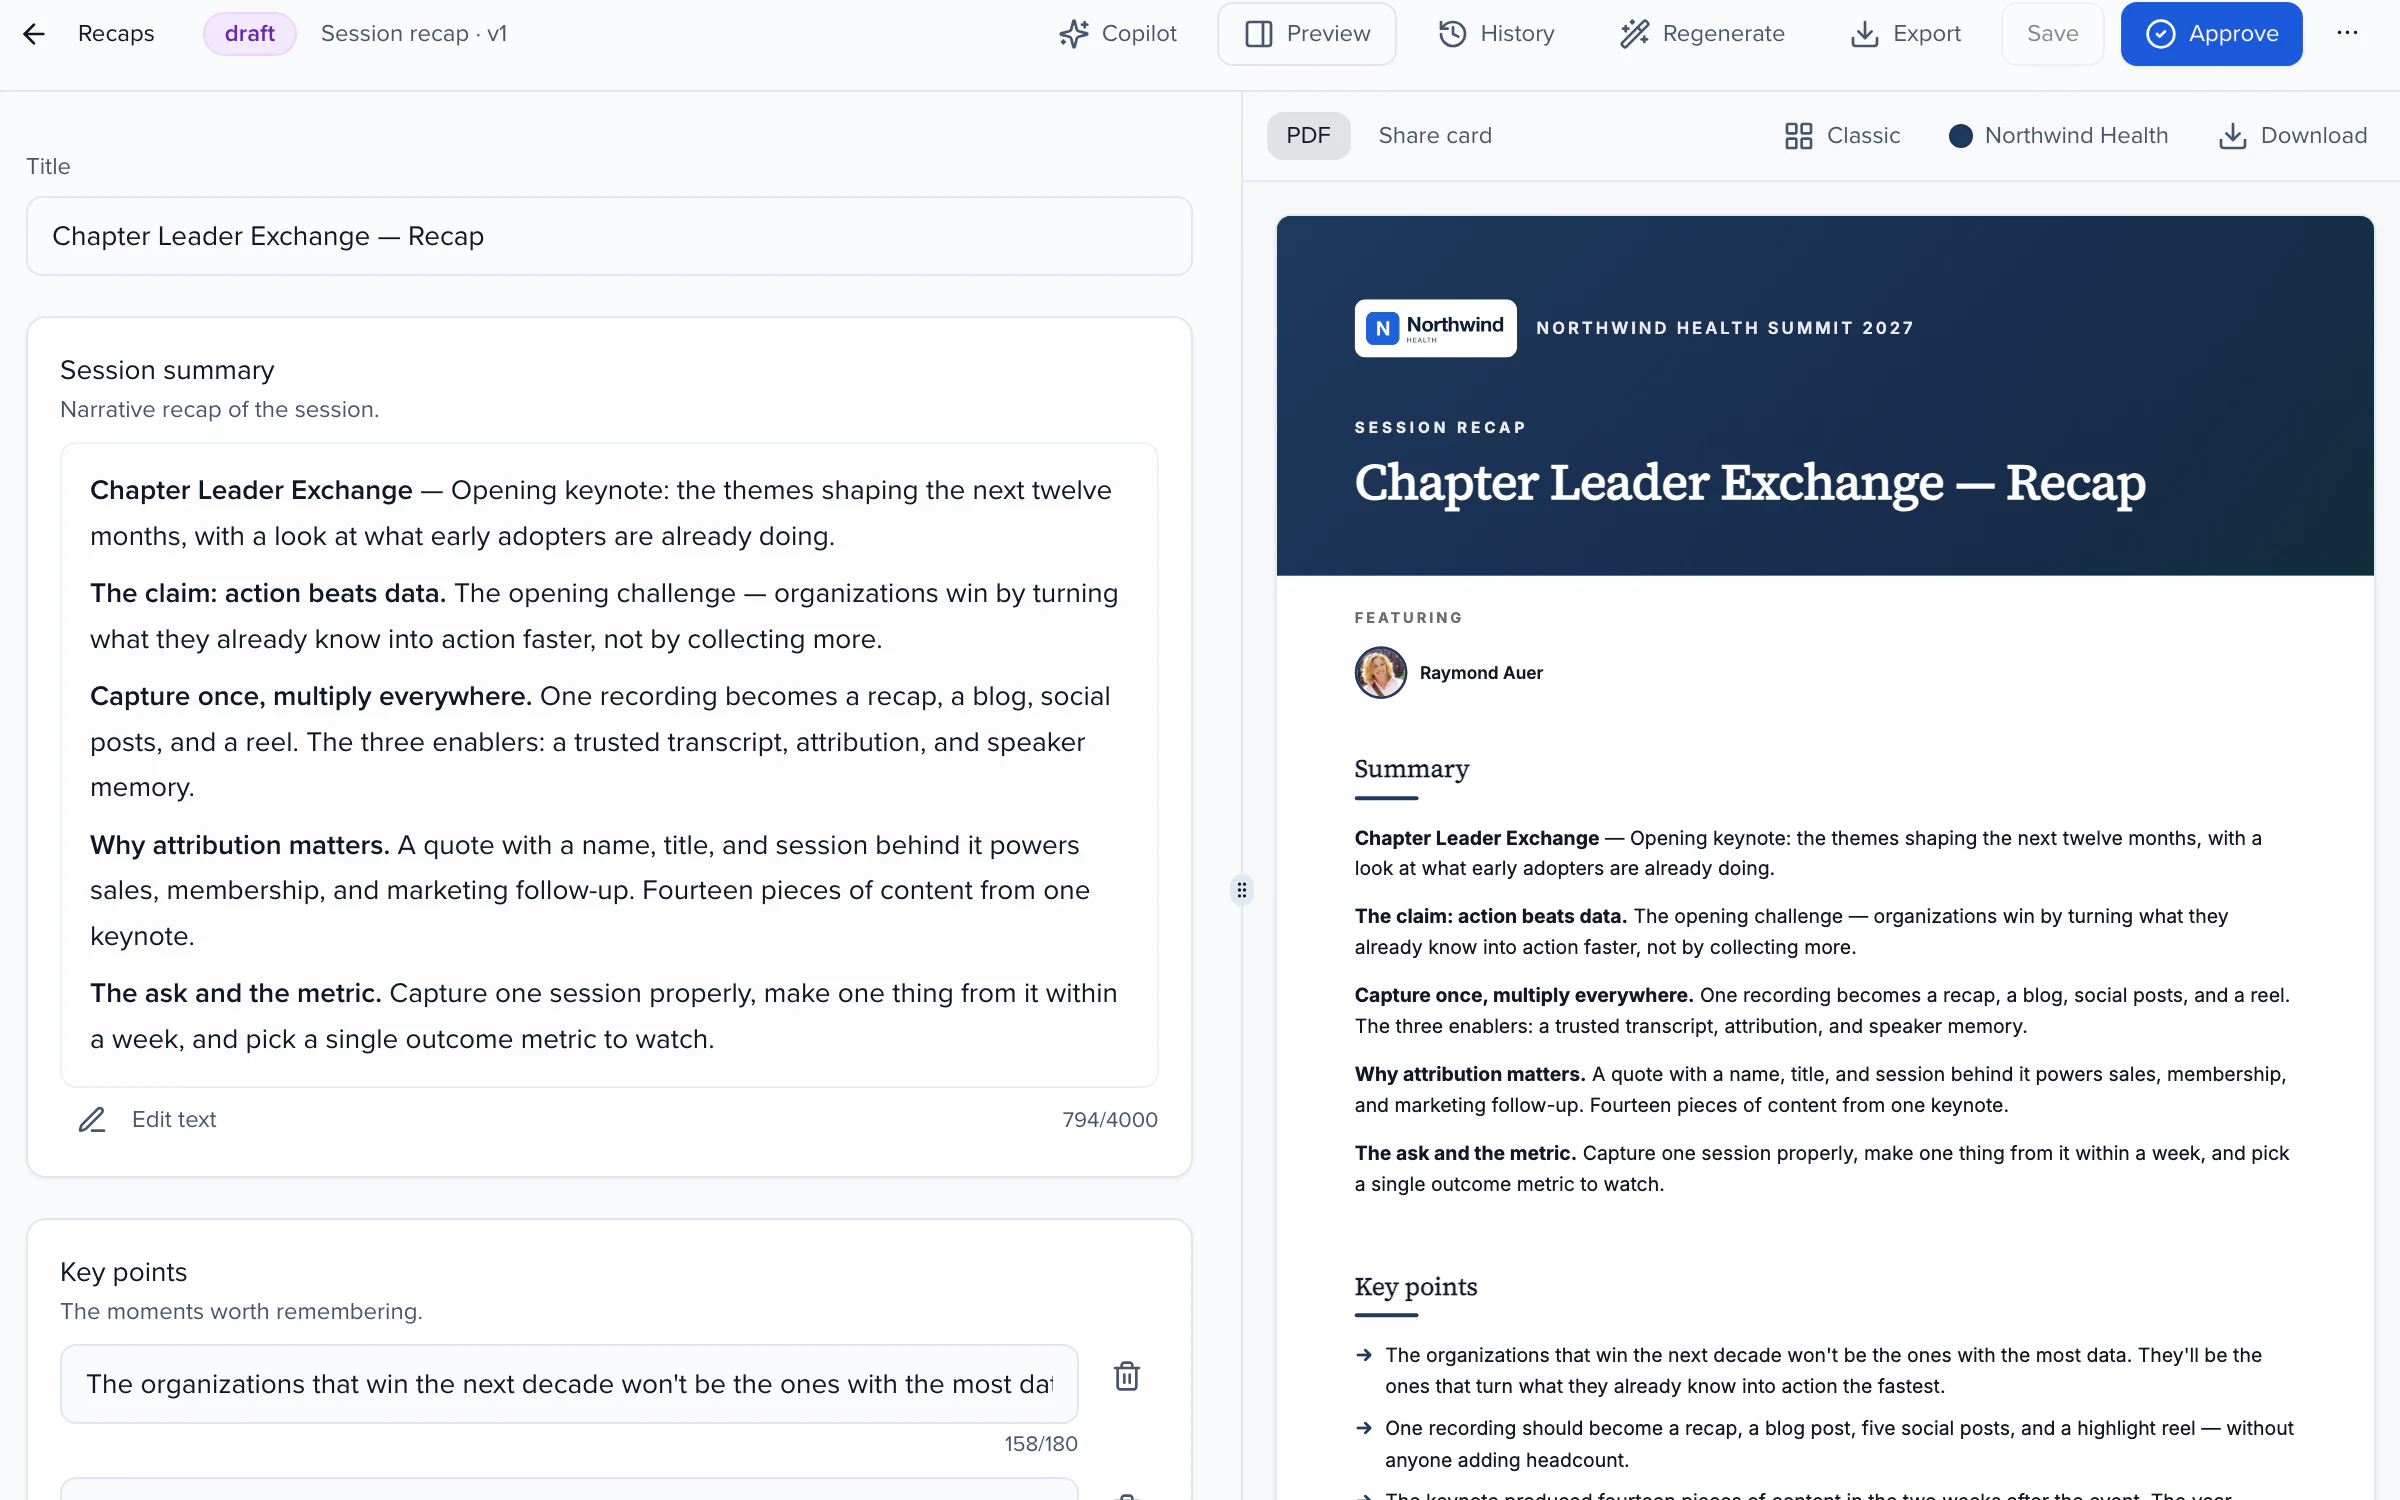
Task: Approve the session recap
Action: (2211, 34)
